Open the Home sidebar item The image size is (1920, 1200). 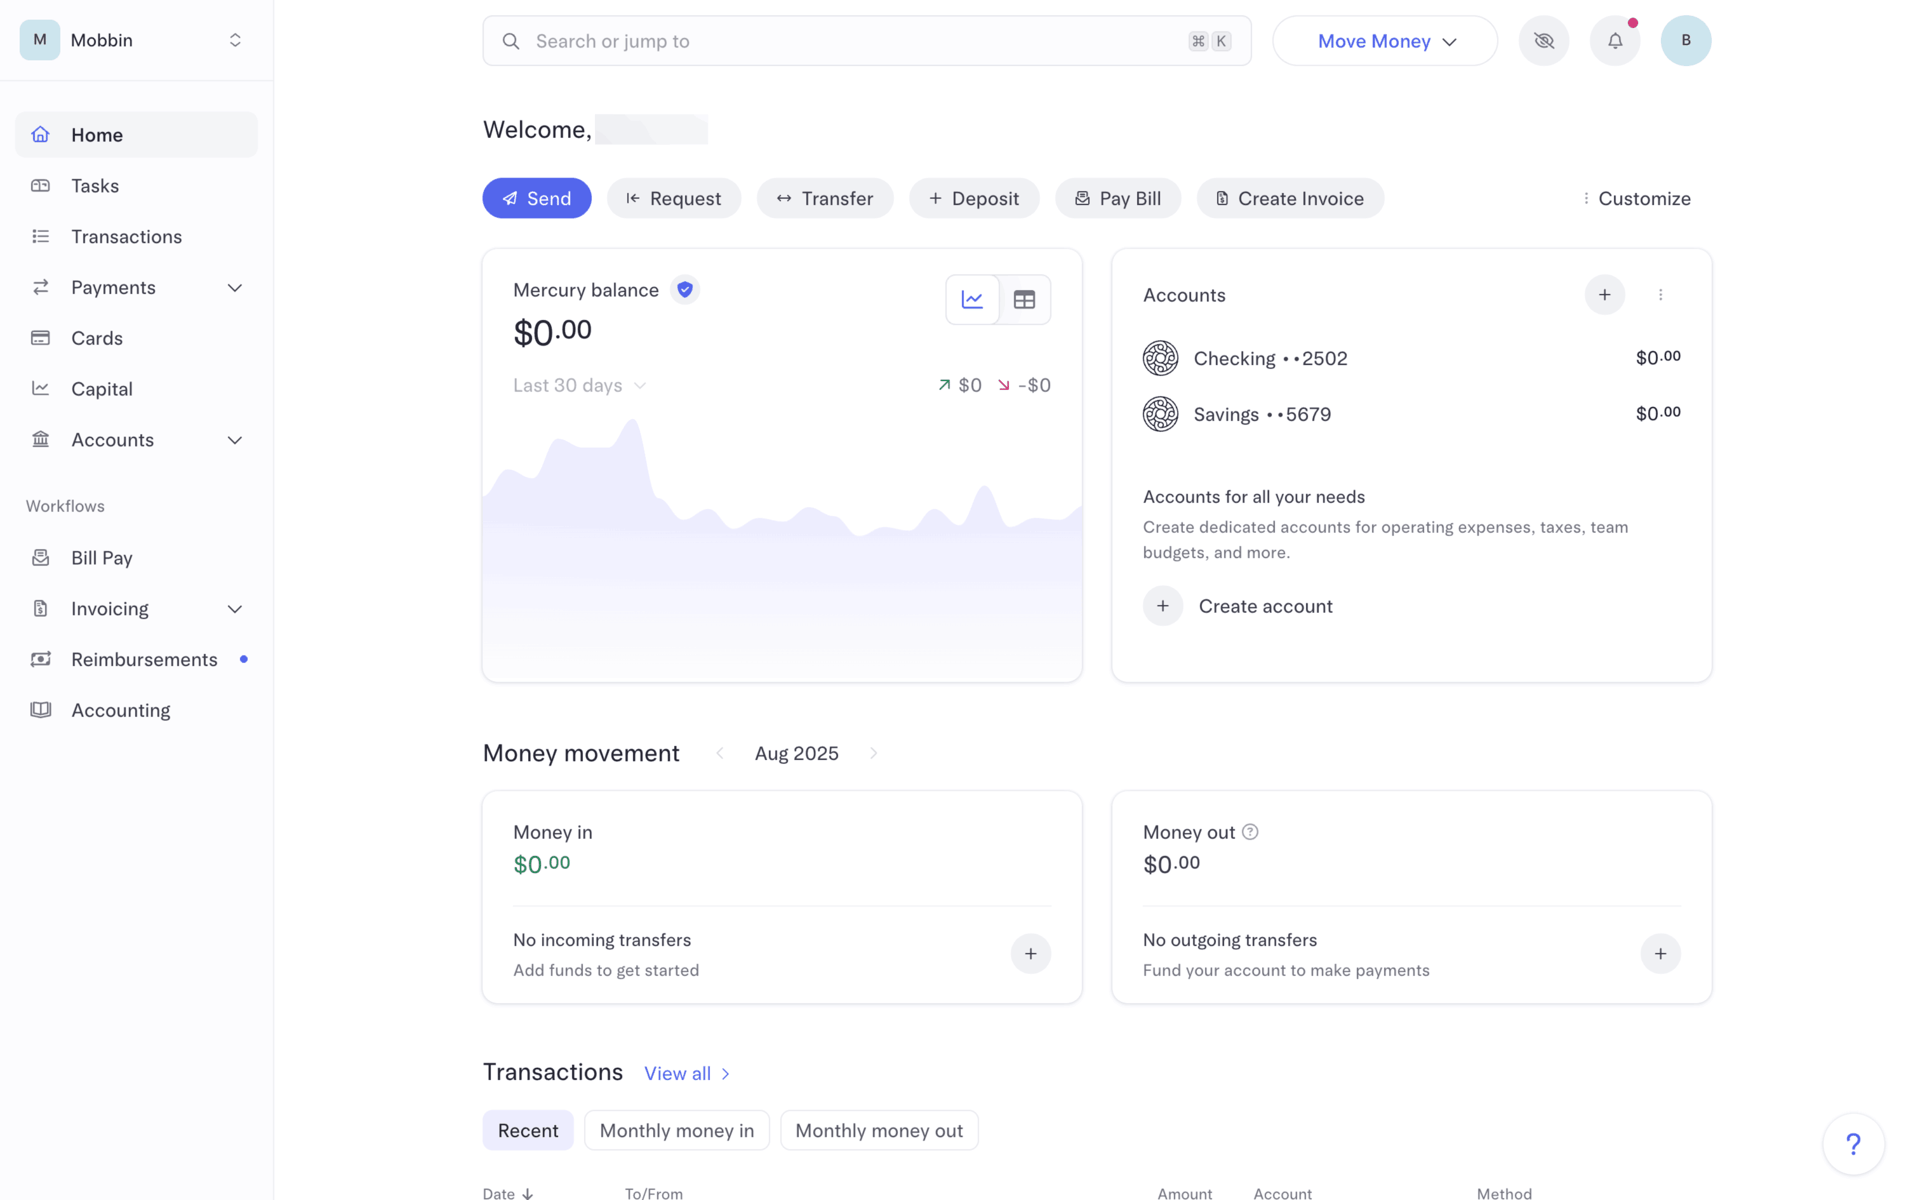click(136, 135)
